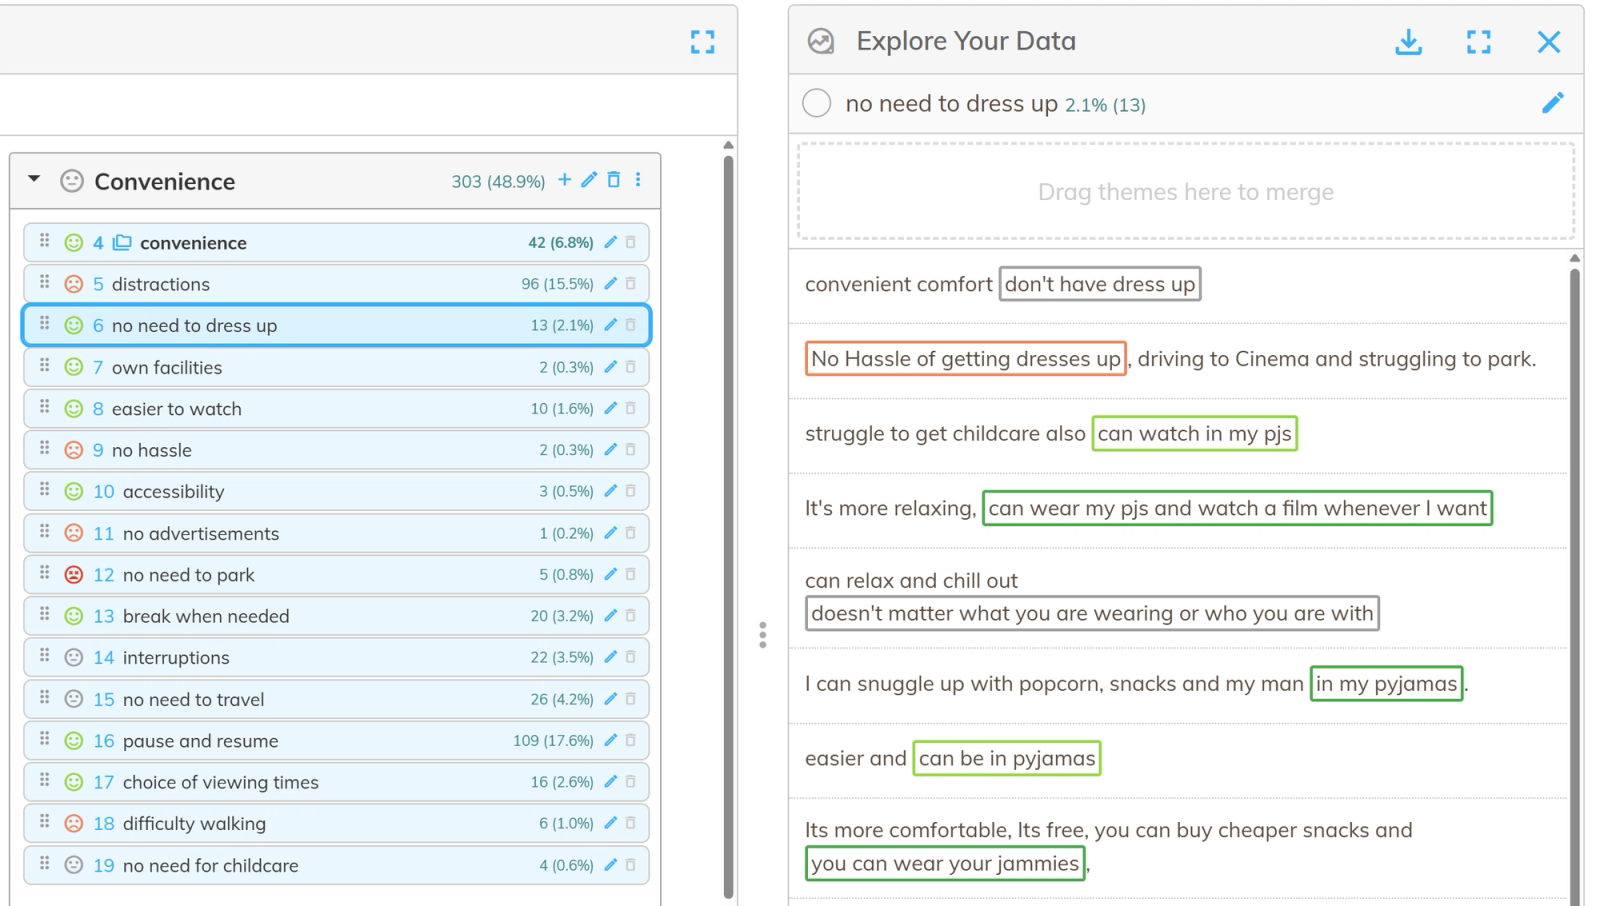Toggle sentiment face on 'difficulty walking'
The height and width of the screenshot is (906, 1600).
(x=73, y=824)
